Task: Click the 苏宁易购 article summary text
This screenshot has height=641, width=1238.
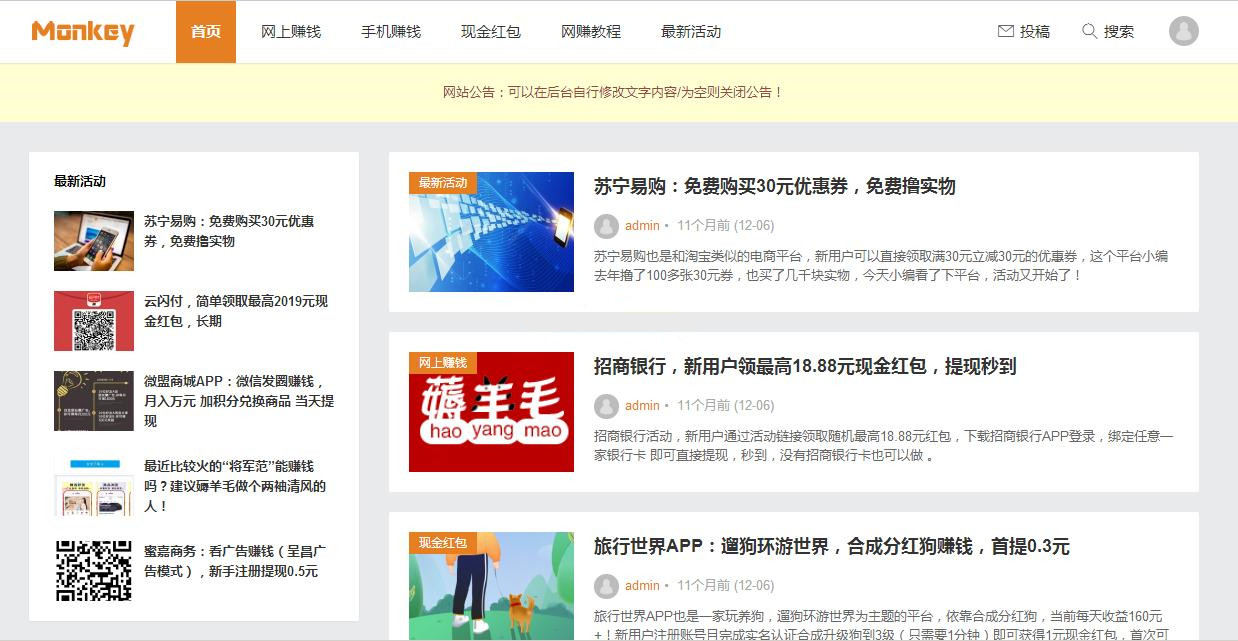Action: point(881,265)
